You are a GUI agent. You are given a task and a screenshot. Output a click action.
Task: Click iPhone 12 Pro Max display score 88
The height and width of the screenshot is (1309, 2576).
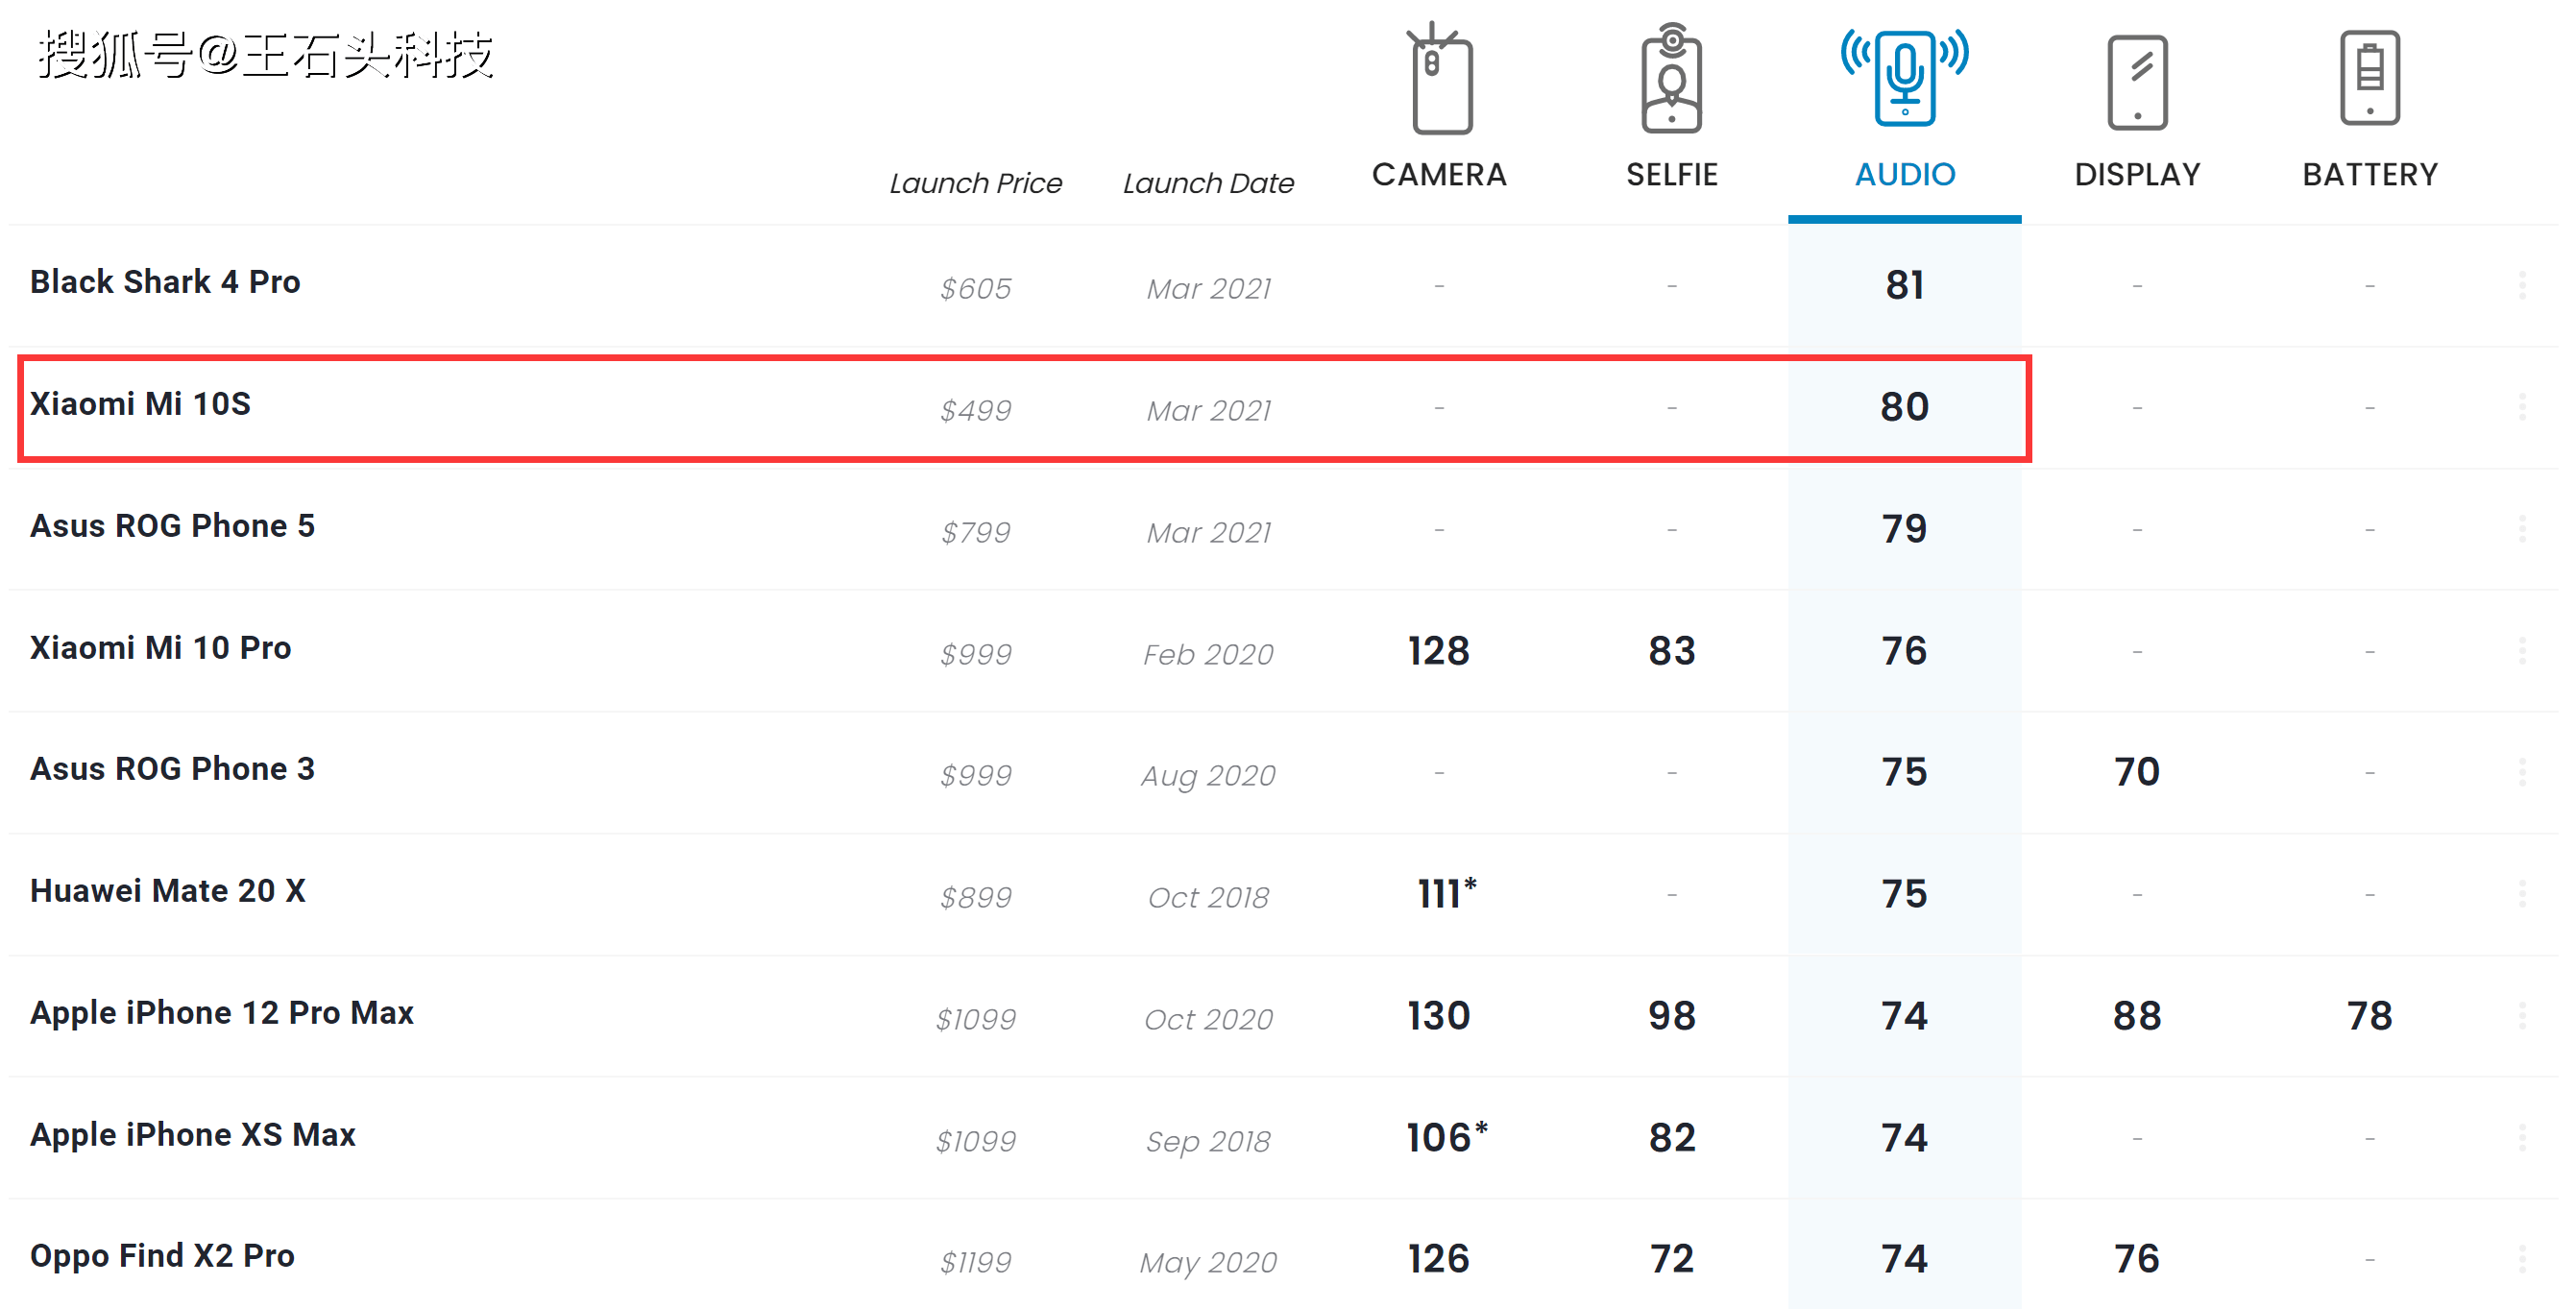click(x=2137, y=1016)
